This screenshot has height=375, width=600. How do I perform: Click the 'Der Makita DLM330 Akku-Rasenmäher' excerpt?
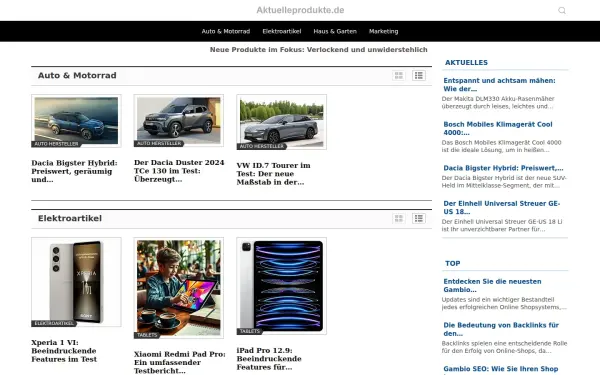point(498,103)
